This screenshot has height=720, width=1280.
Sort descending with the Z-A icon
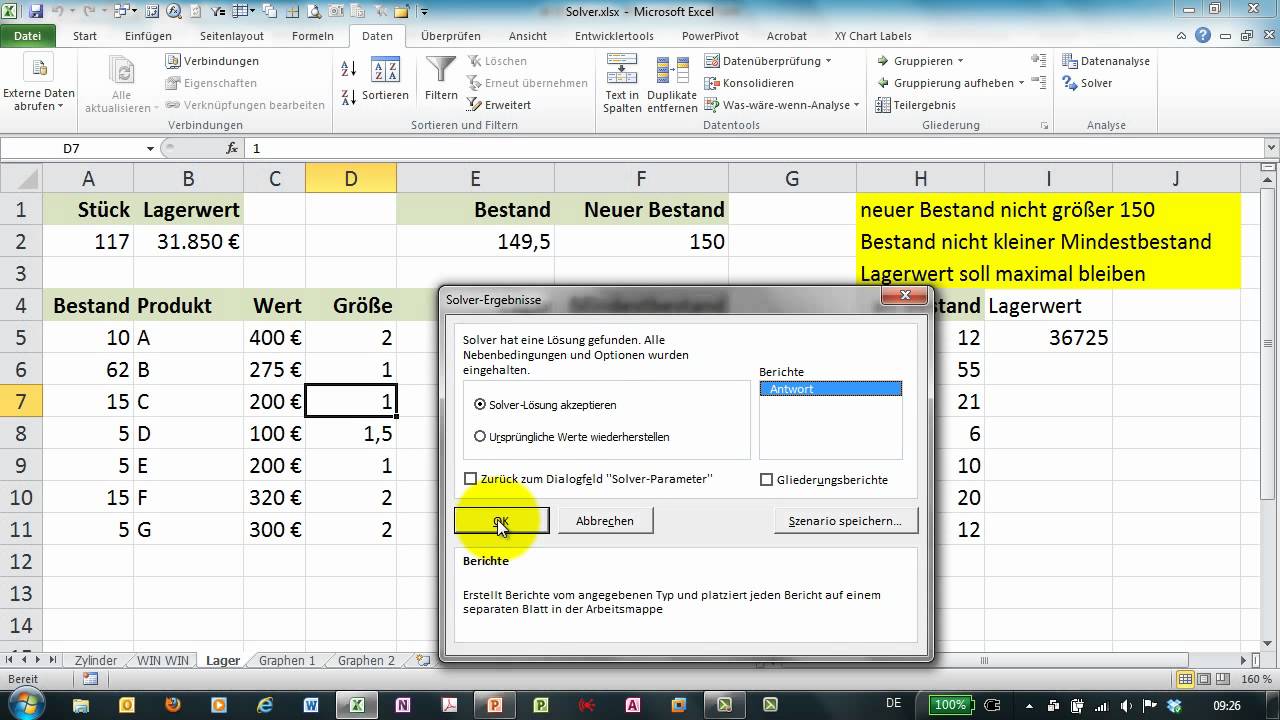pos(349,96)
